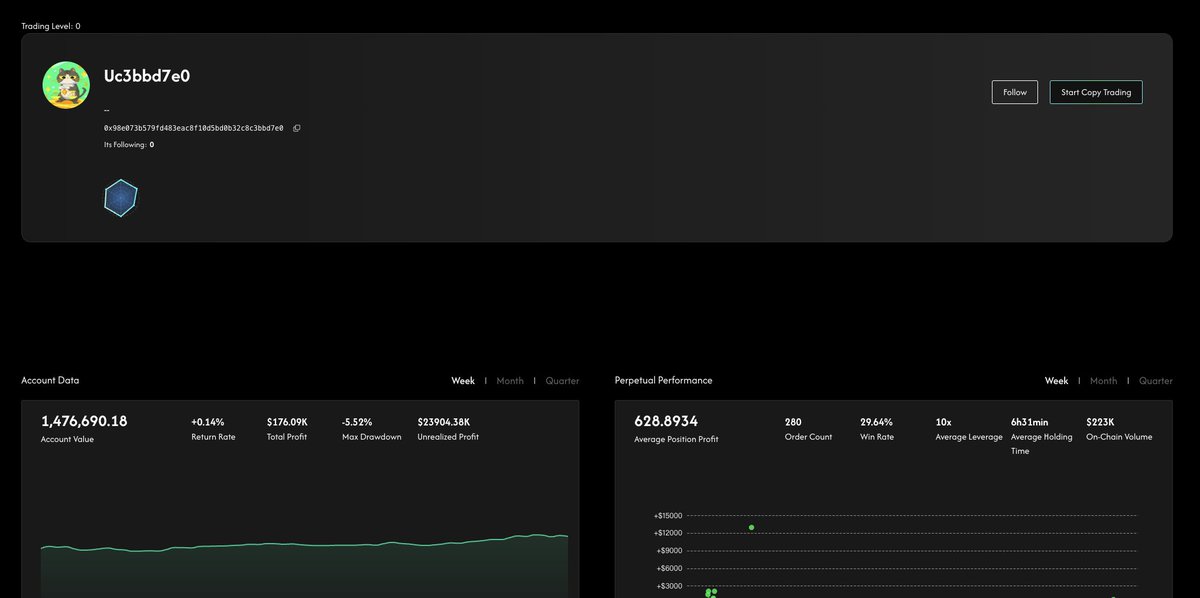Click the account value line chart
The height and width of the screenshot is (598, 1200).
pyautogui.click(x=305, y=566)
